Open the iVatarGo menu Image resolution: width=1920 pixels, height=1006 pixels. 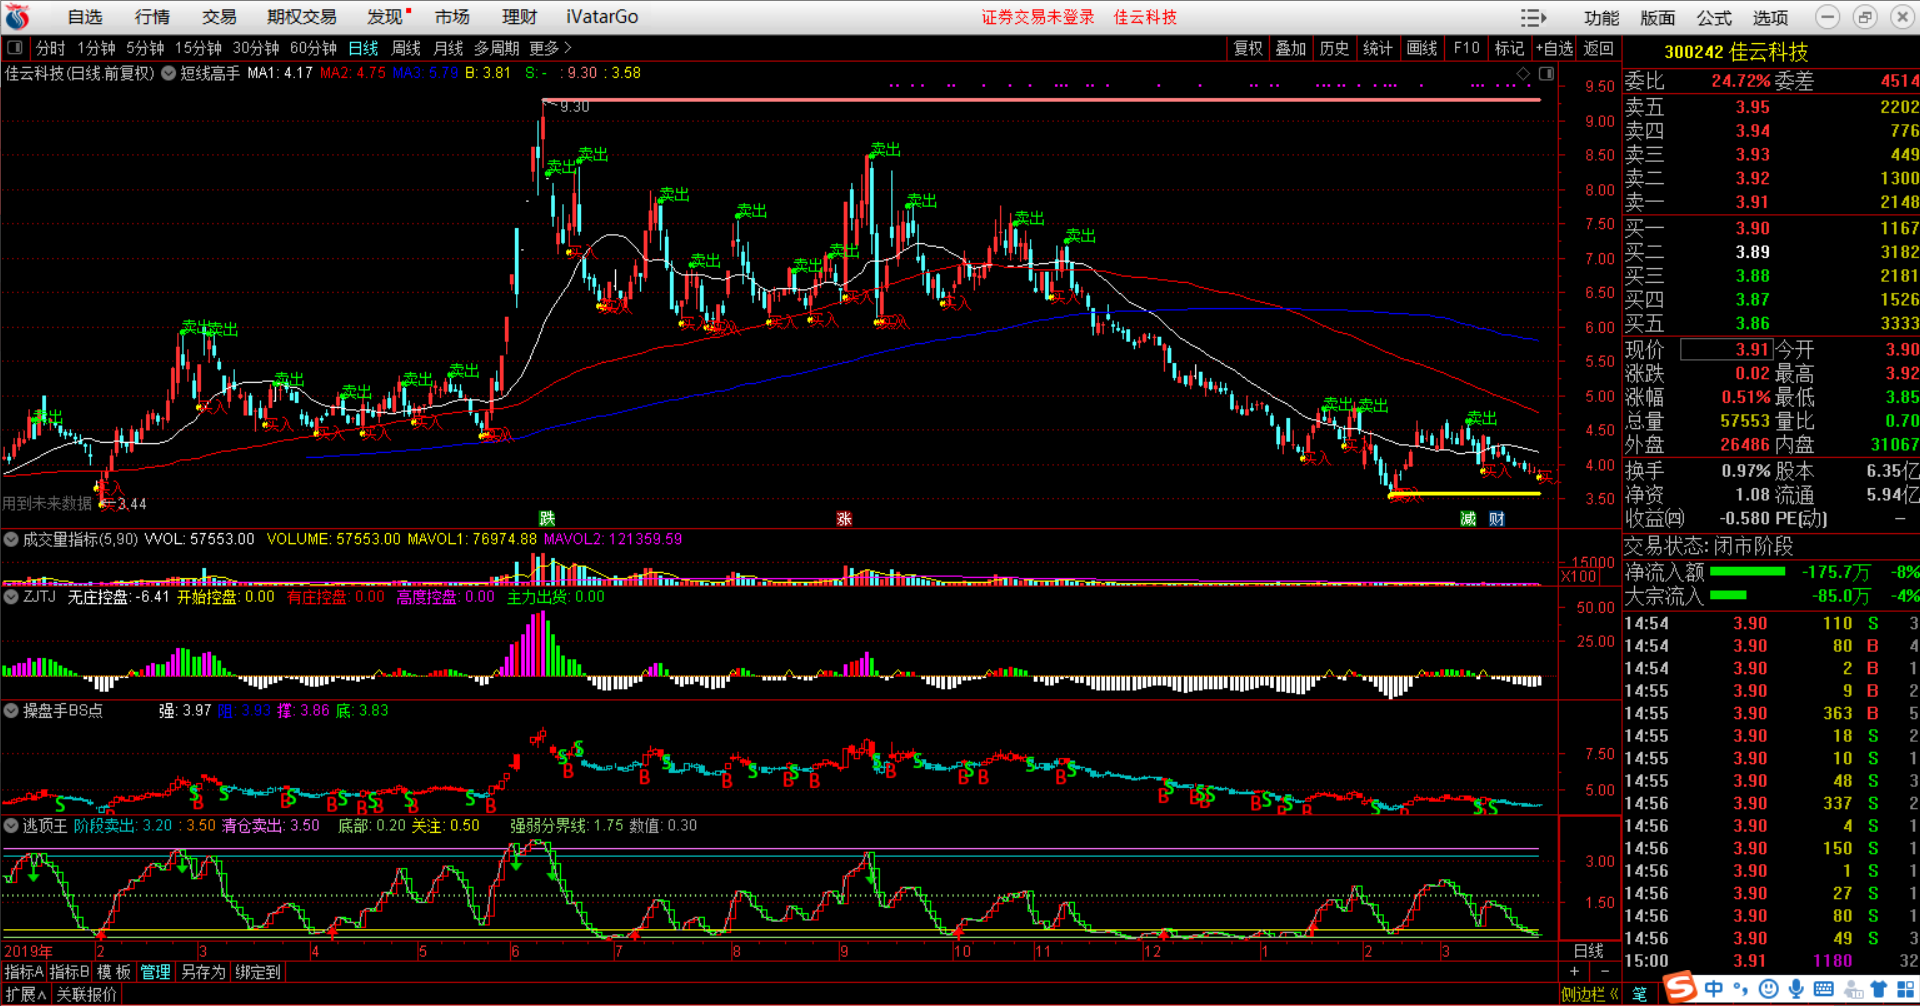[602, 17]
